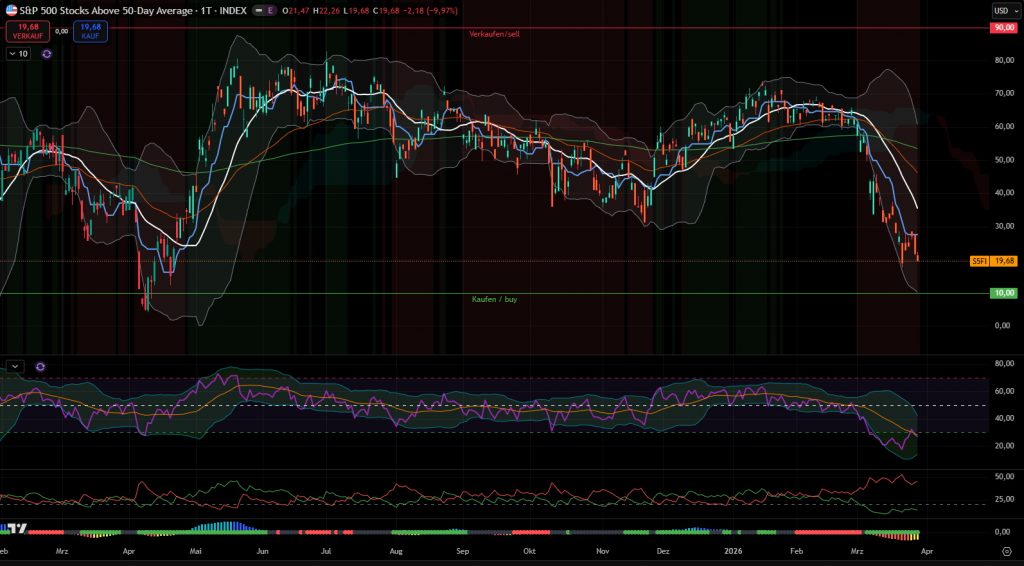This screenshot has width=1024, height=566.
Task: Click the red 90,00 price axis label
Action: point(1002,28)
